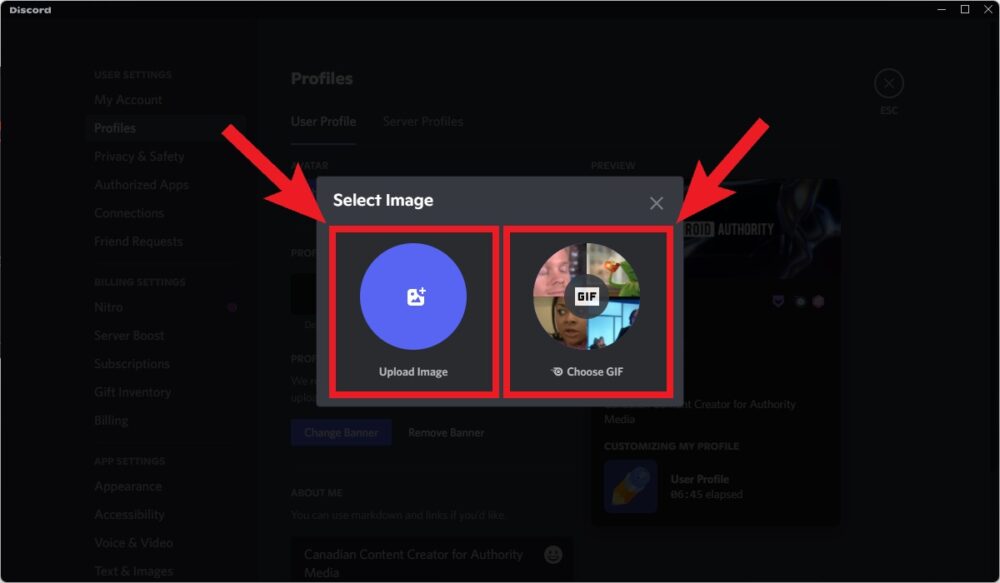Click Remove Banner
This screenshot has width=1000, height=583.
(x=446, y=432)
